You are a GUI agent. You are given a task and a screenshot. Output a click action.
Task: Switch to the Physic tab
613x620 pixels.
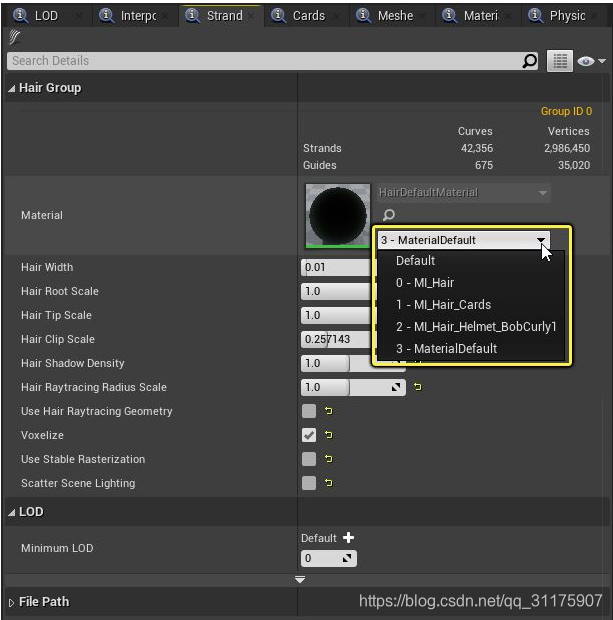pyautogui.click(x=567, y=15)
